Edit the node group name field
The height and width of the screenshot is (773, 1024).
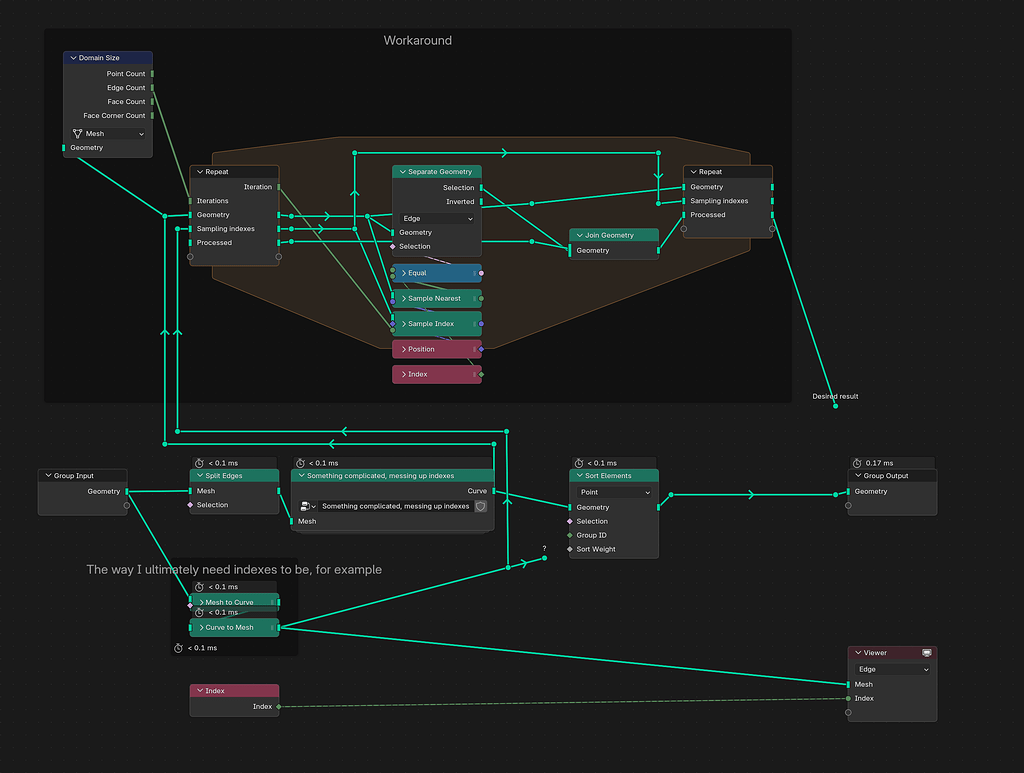pos(396,506)
